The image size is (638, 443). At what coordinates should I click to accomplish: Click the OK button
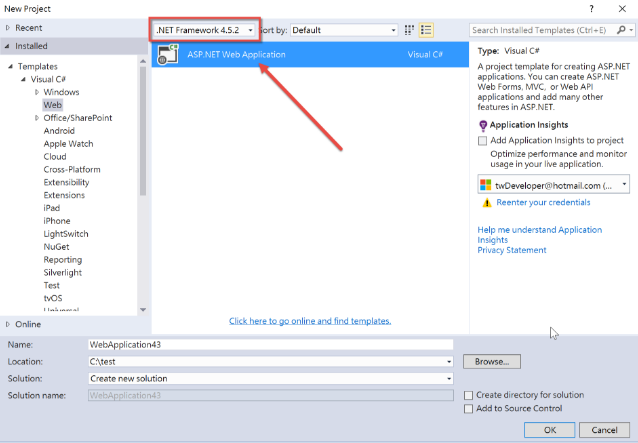(550, 430)
